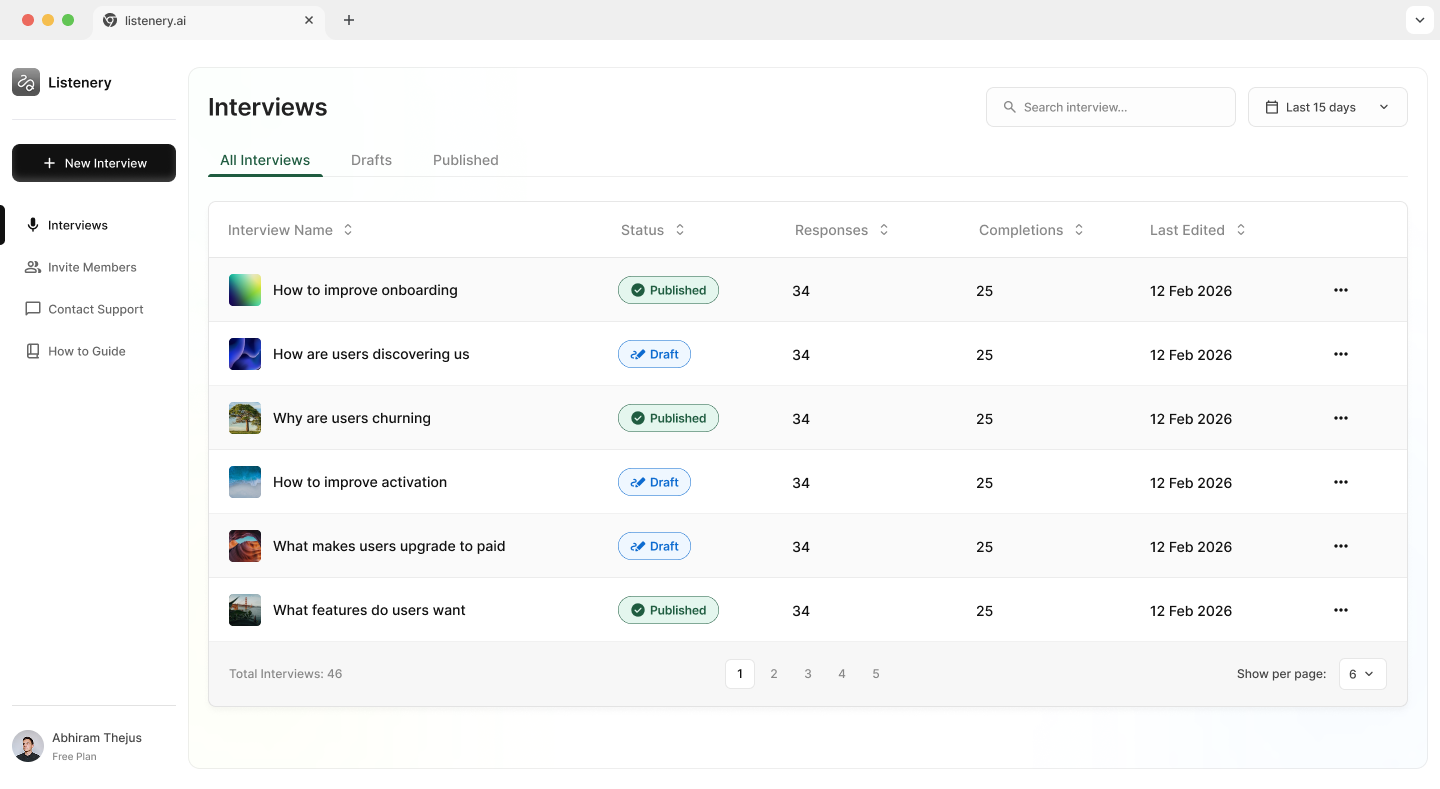Click the search magnifier icon
Image resolution: width=1440 pixels, height=789 pixels.
pyautogui.click(x=1009, y=107)
